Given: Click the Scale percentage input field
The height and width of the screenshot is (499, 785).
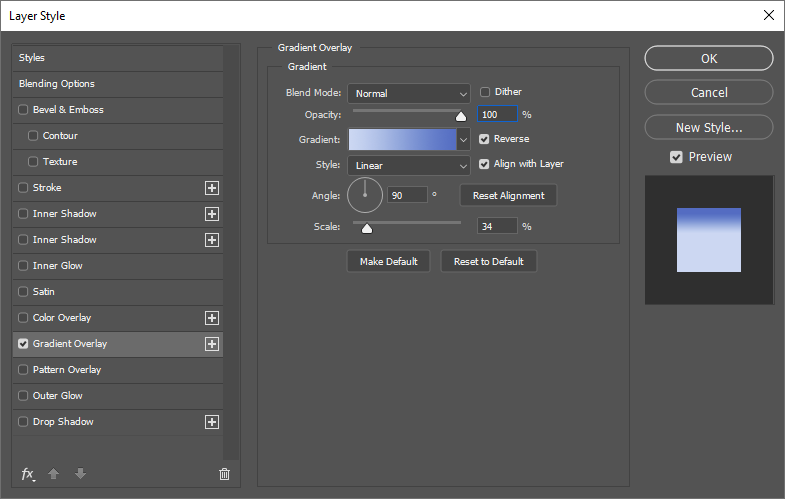Looking at the screenshot, I should click(x=497, y=227).
